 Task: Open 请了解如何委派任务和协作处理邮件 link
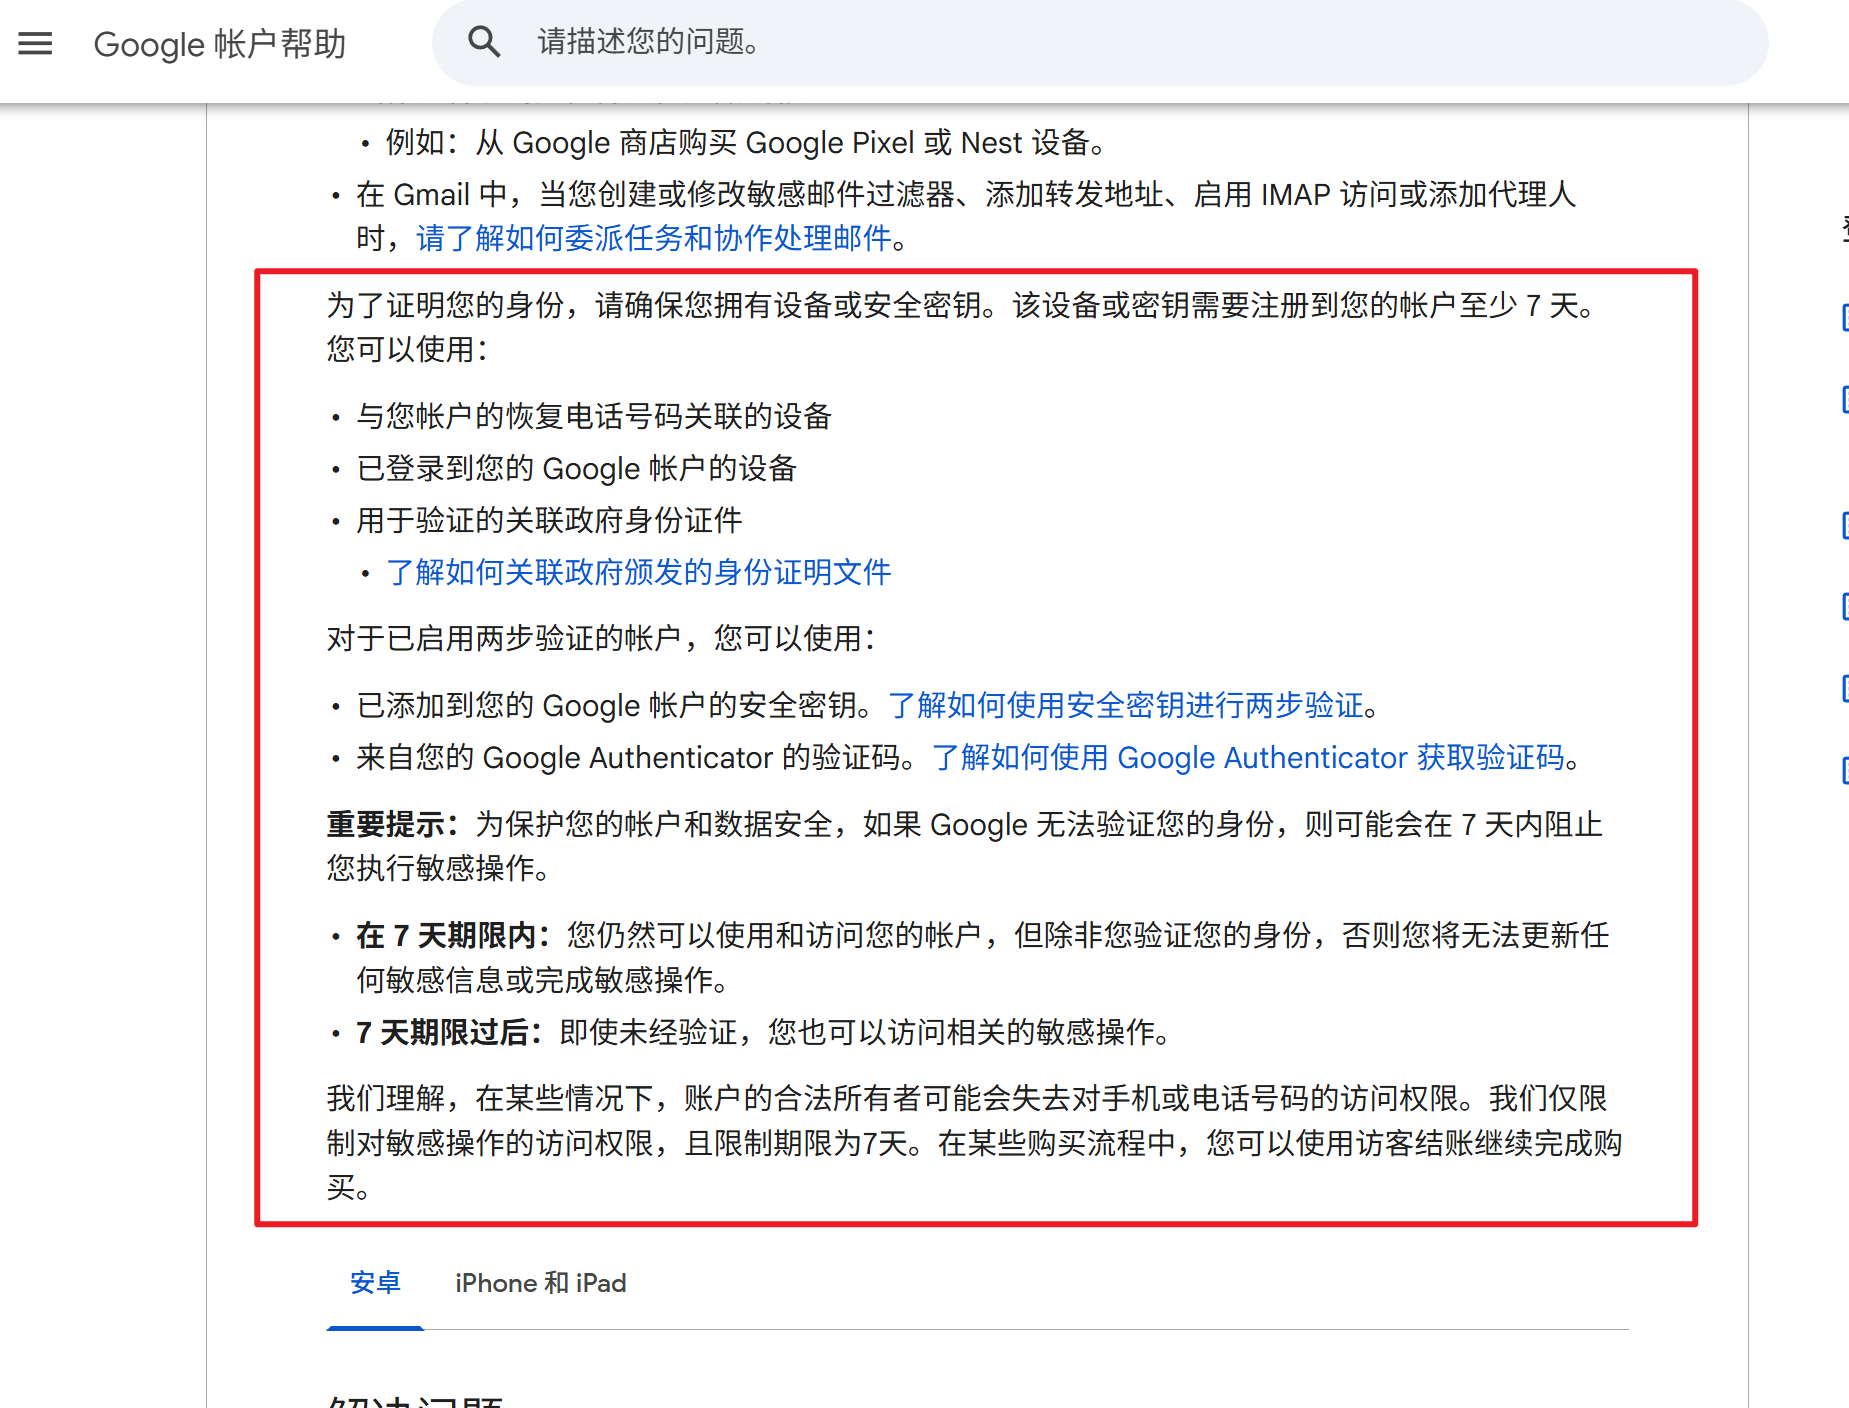[x=654, y=238]
